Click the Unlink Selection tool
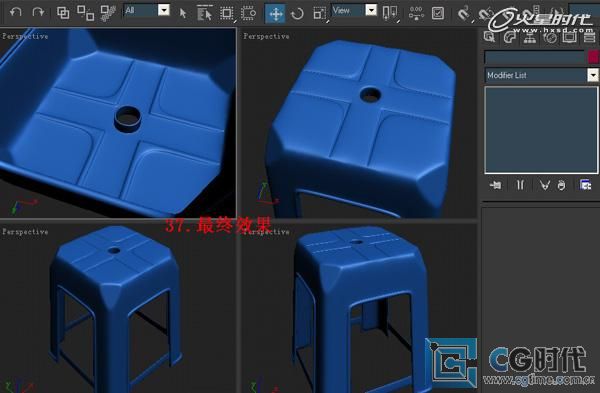The width and height of the screenshot is (600, 393). (85, 13)
